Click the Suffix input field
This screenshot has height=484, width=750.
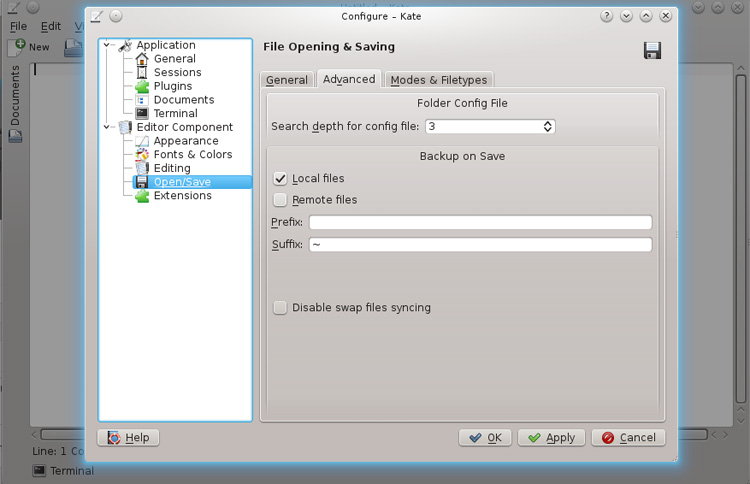(x=480, y=244)
